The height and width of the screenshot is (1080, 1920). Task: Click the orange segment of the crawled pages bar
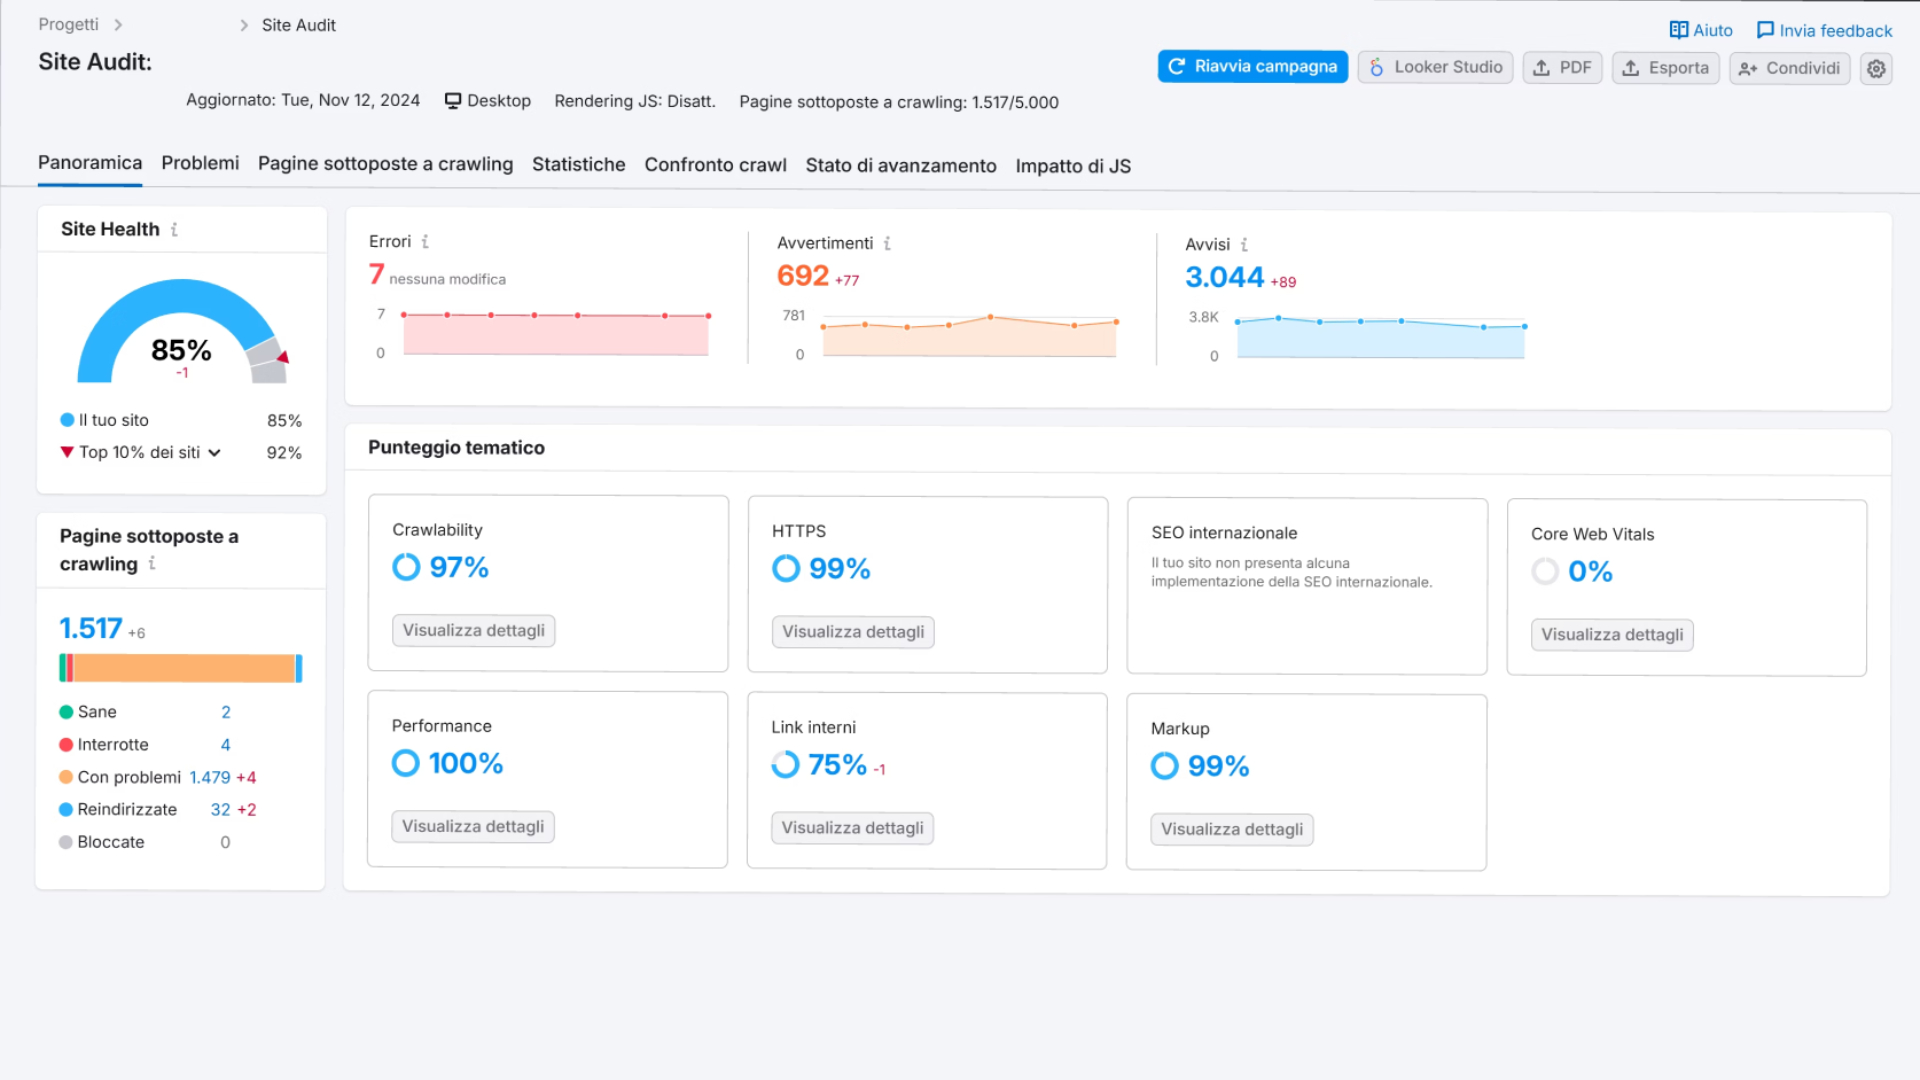183,668
